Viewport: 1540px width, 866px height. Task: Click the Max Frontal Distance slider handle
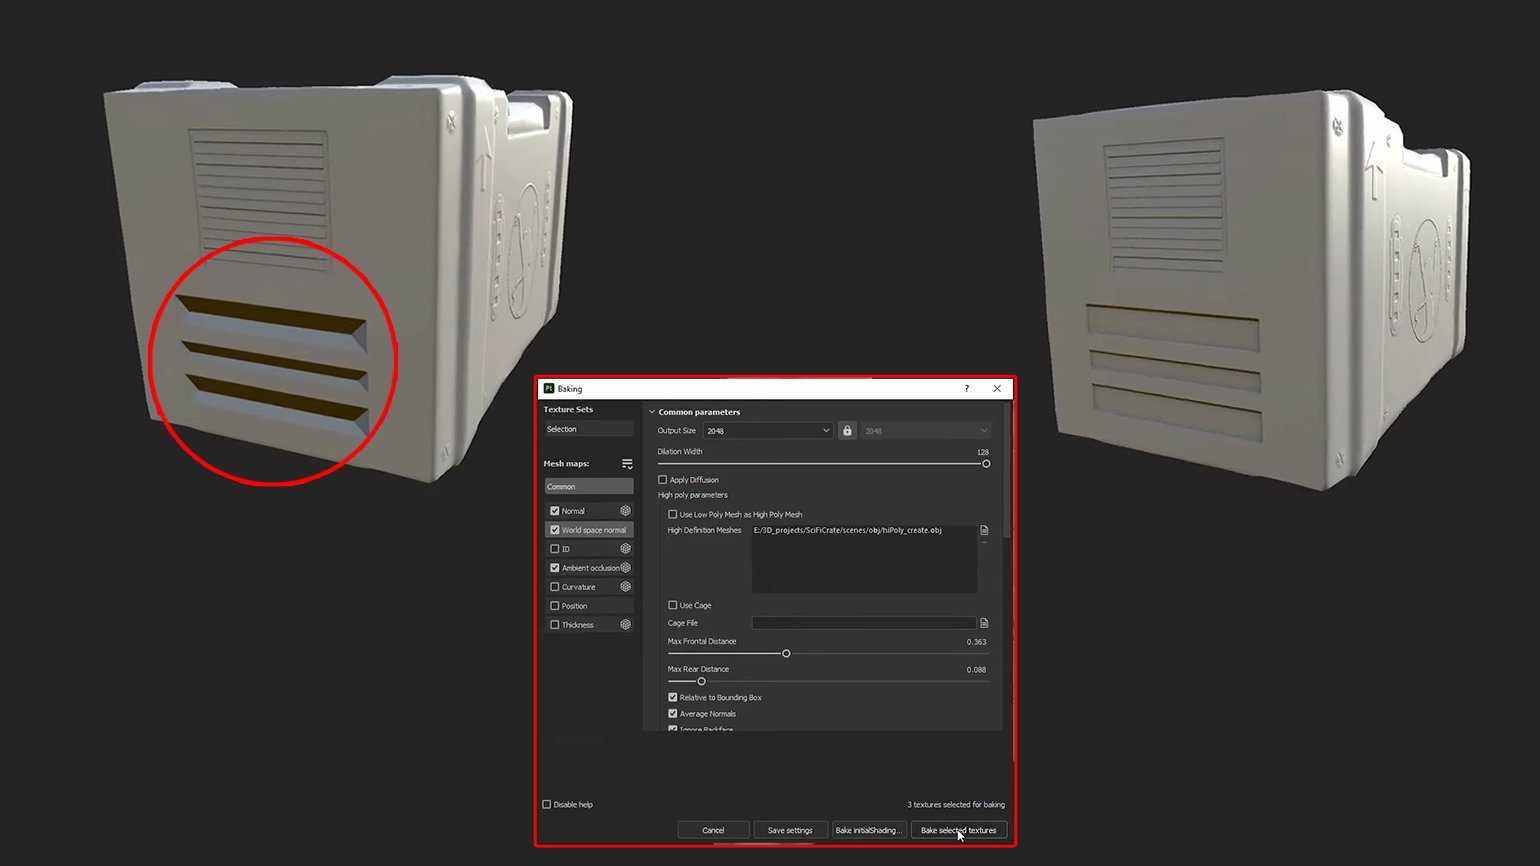click(x=786, y=654)
